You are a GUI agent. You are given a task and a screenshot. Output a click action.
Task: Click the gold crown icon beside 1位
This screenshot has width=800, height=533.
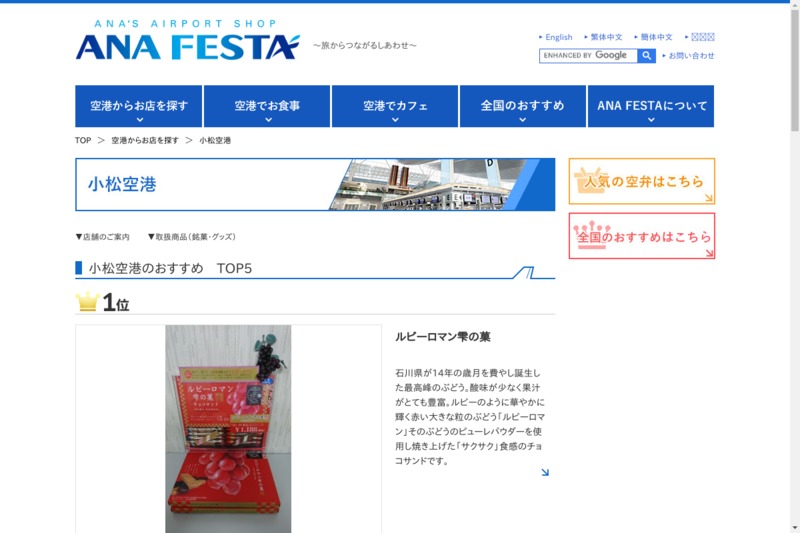pos(87,301)
